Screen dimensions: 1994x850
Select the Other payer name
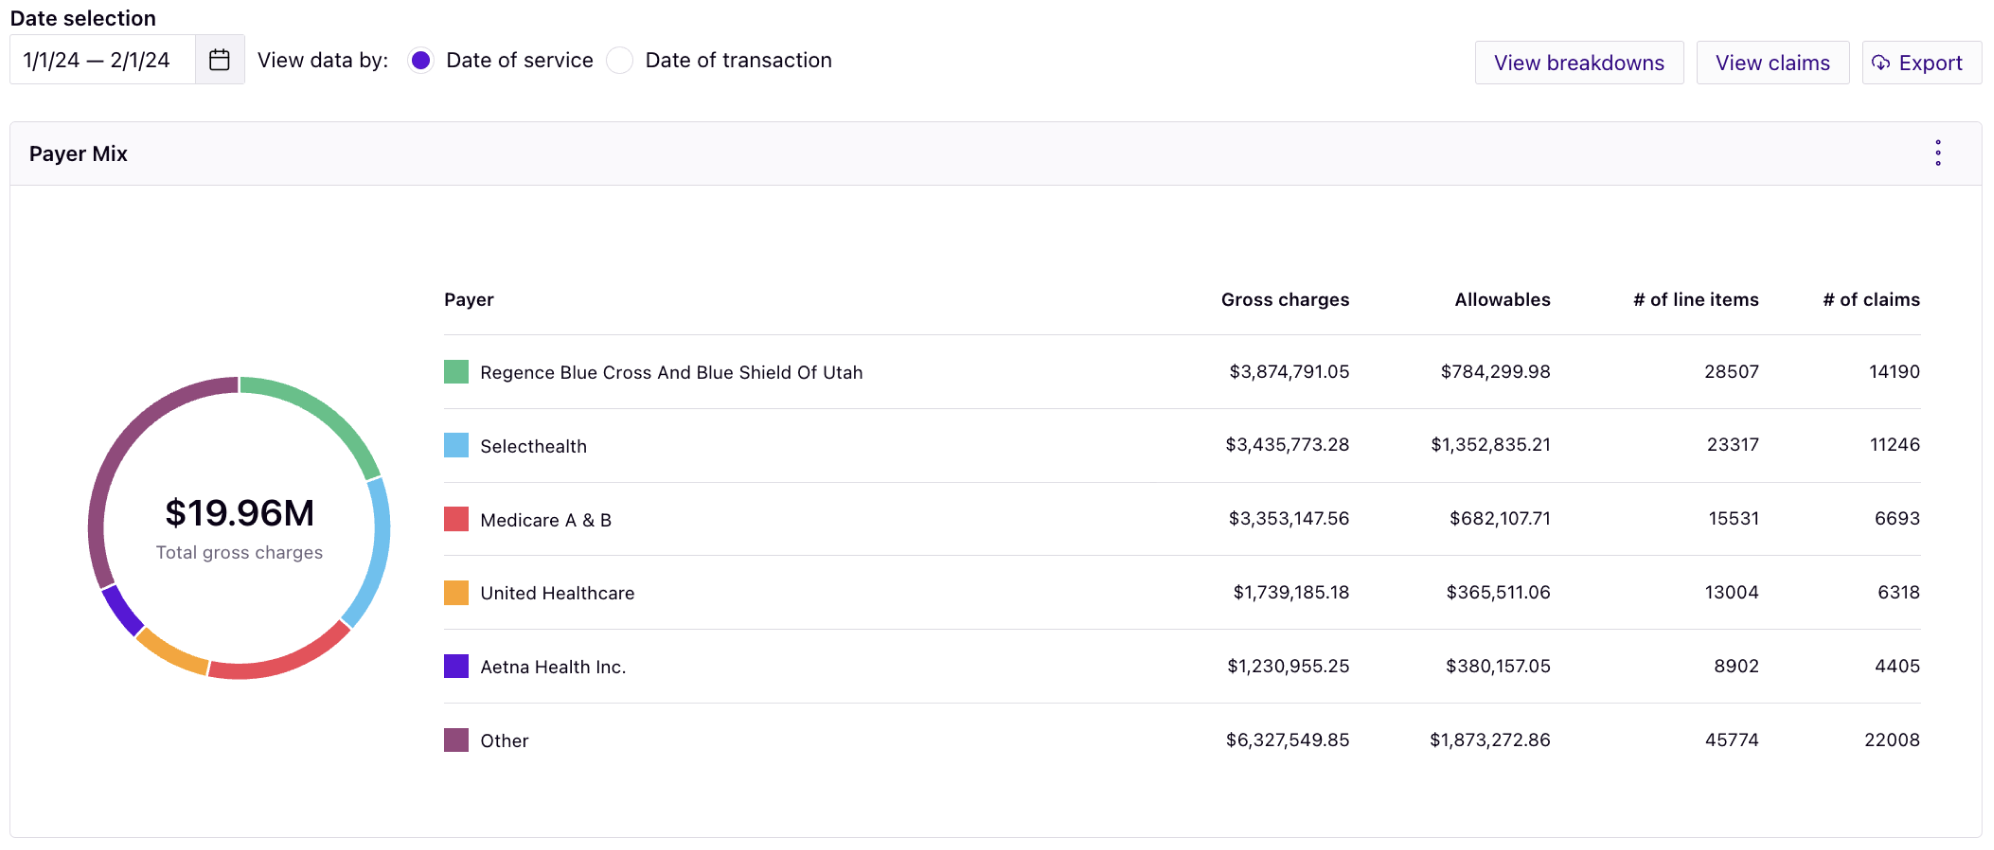tap(504, 741)
